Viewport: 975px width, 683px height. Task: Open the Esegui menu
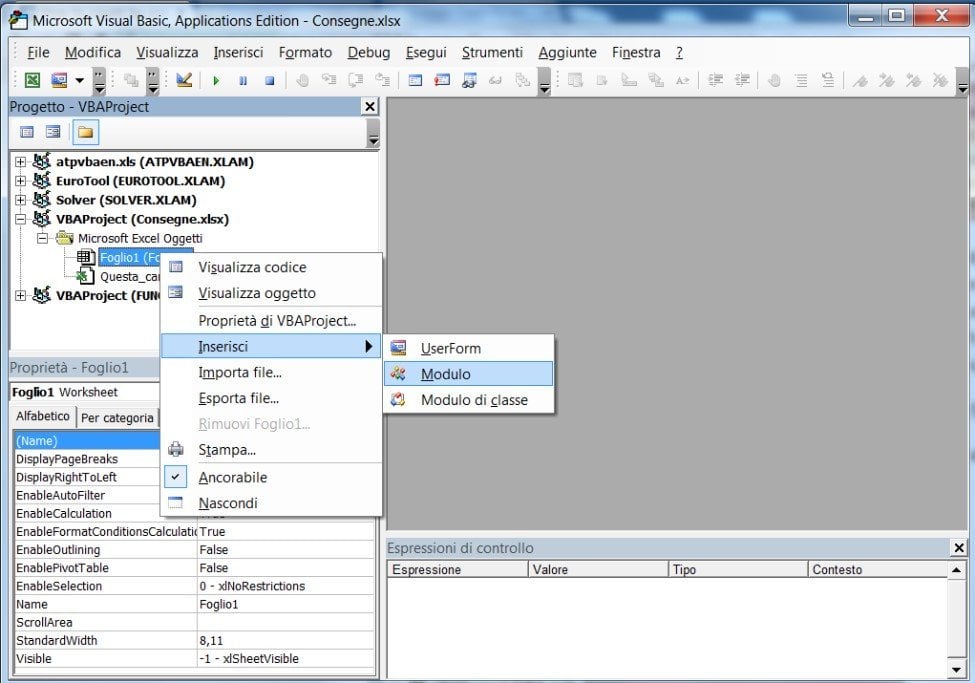(x=426, y=52)
